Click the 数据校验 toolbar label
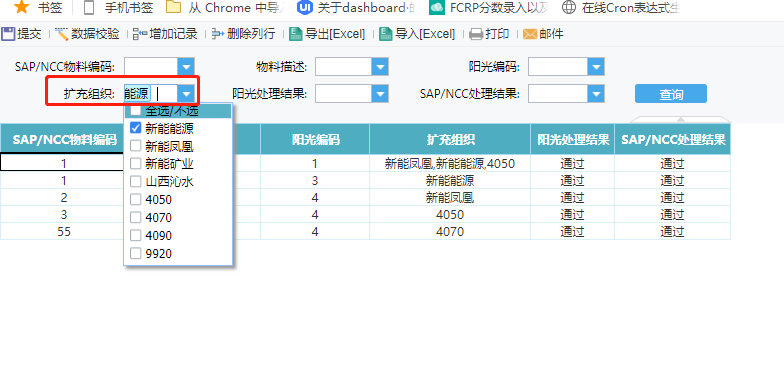 95,34
